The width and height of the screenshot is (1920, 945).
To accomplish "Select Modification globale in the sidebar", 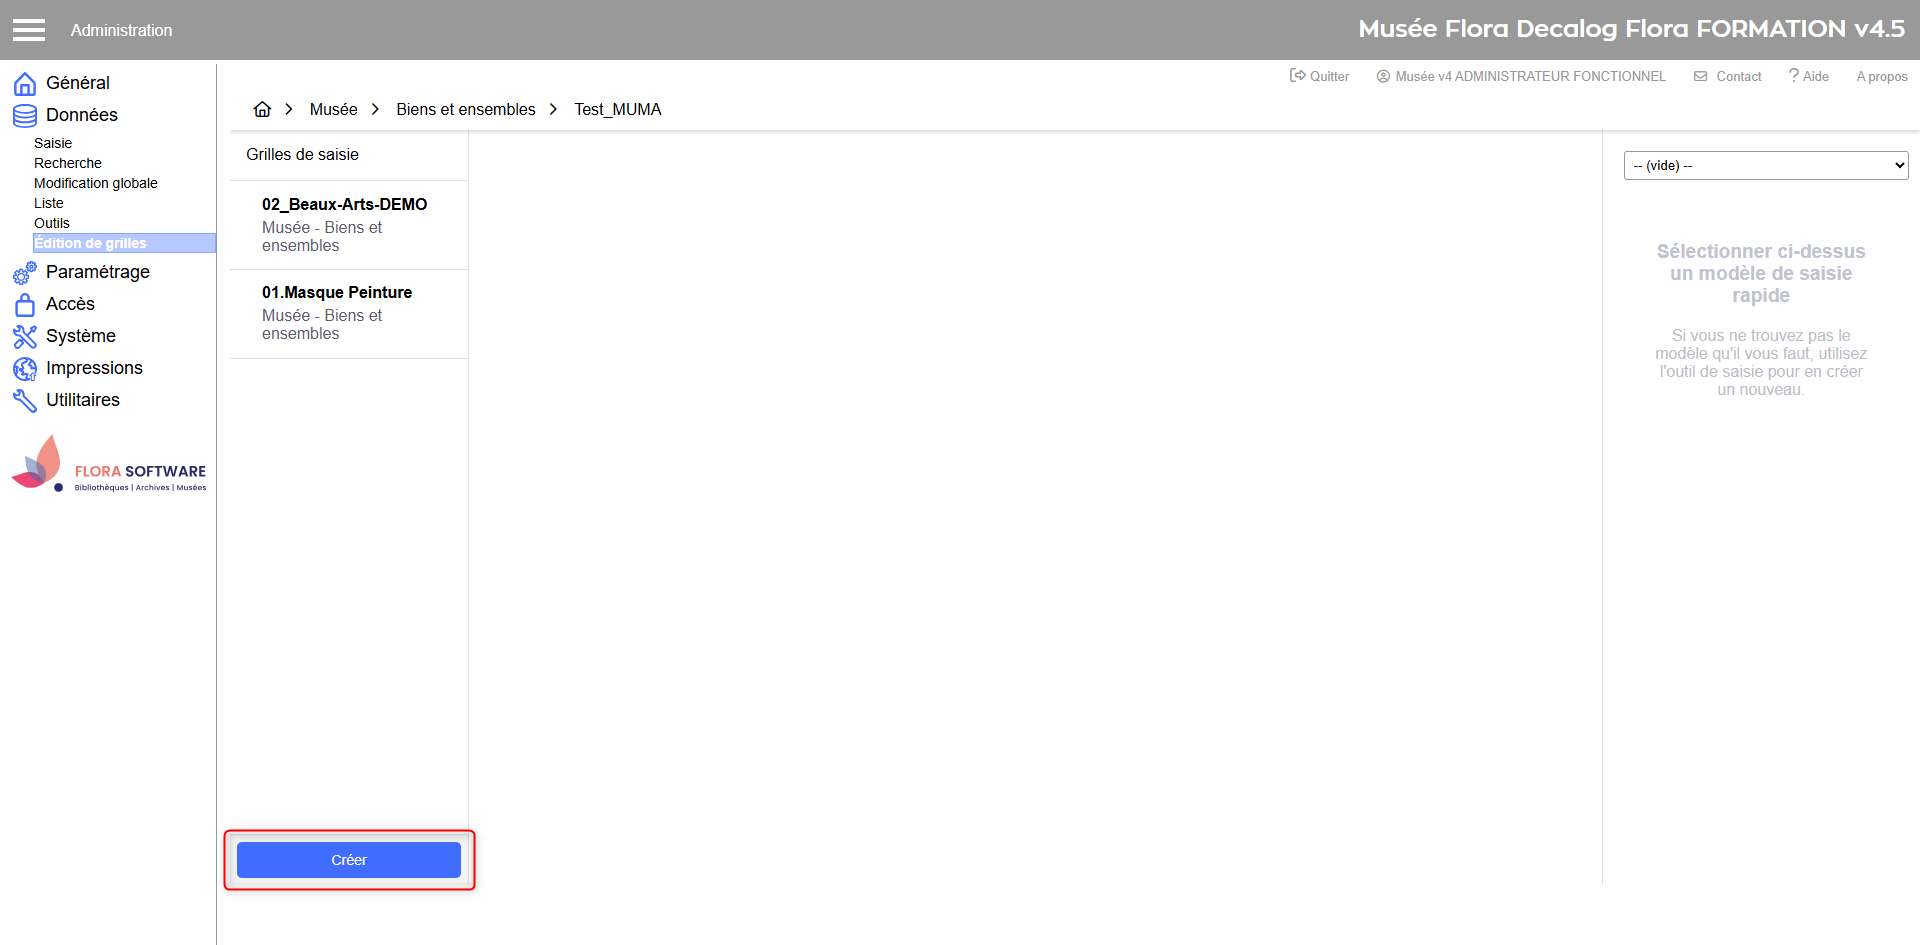I will click(96, 183).
